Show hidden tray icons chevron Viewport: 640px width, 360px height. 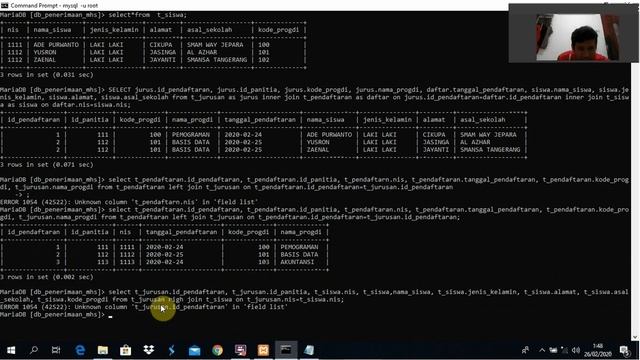[542, 350]
